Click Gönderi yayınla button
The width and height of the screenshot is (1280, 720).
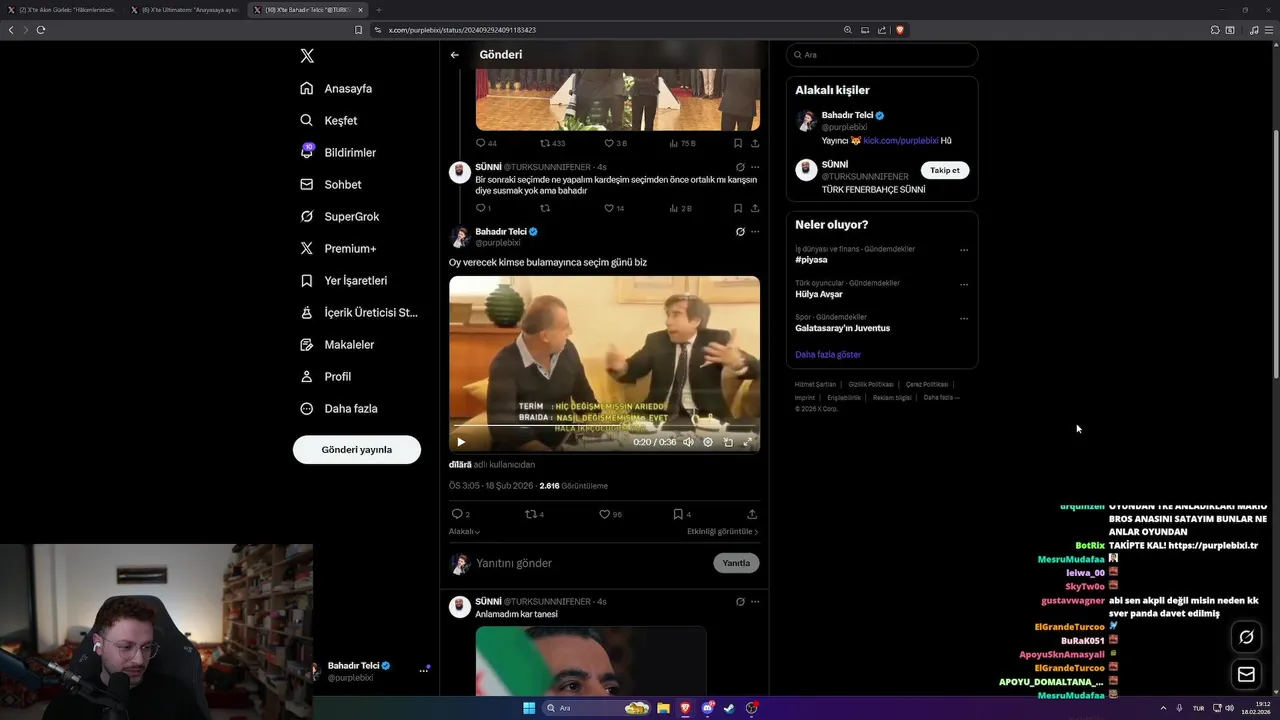point(356,449)
